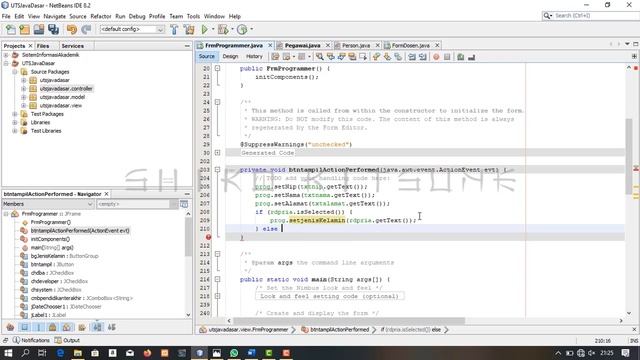Open the Navigate menu
640x360 pixels.
(55, 16)
